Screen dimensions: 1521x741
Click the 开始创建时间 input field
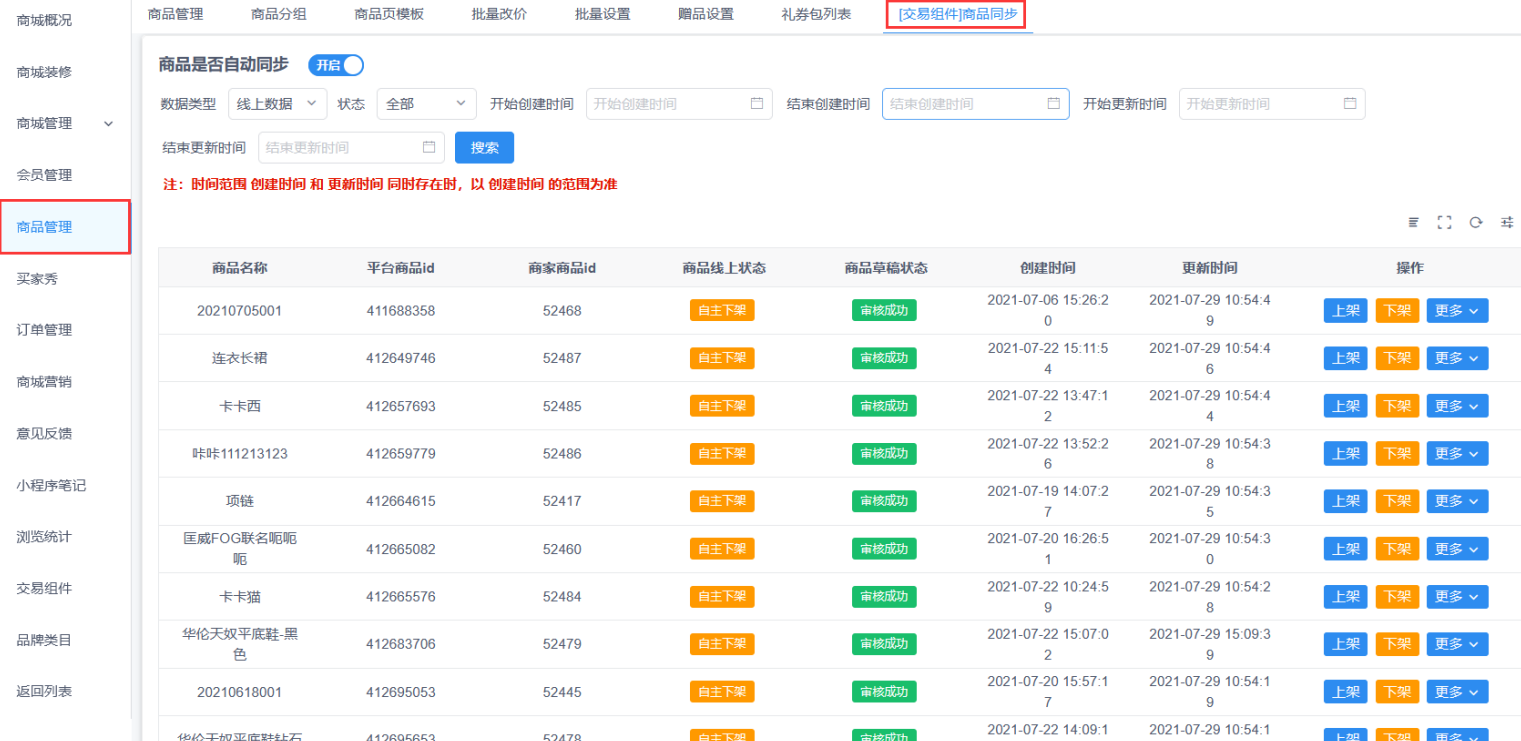(x=665, y=103)
